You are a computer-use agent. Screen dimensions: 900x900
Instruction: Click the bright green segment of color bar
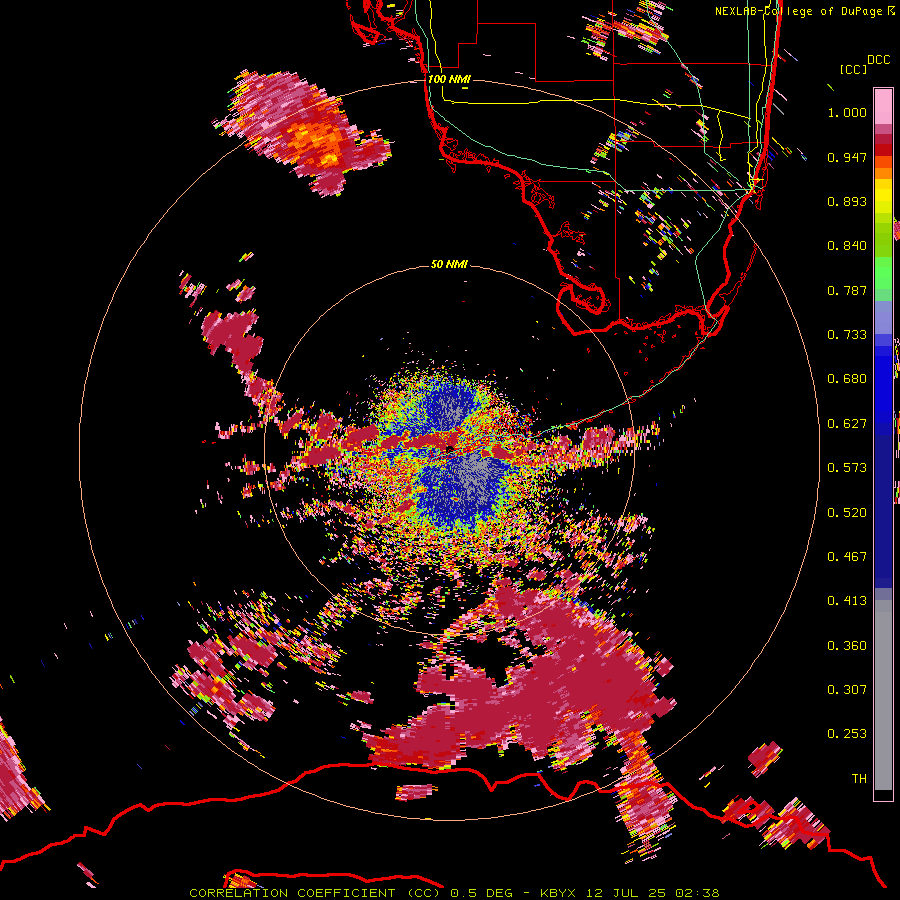[883, 273]
